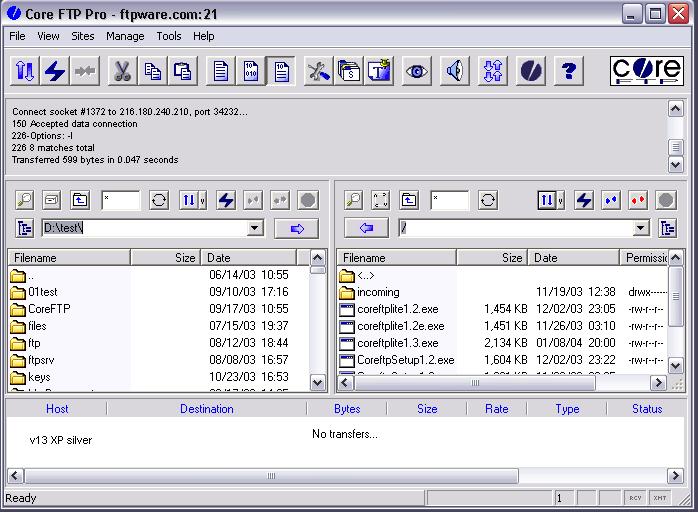Image resolution: width=698 pixels, height=512 pixels.
Task: Click the Core FTP round logo toolbar icon
Action: tap(531, 71)
